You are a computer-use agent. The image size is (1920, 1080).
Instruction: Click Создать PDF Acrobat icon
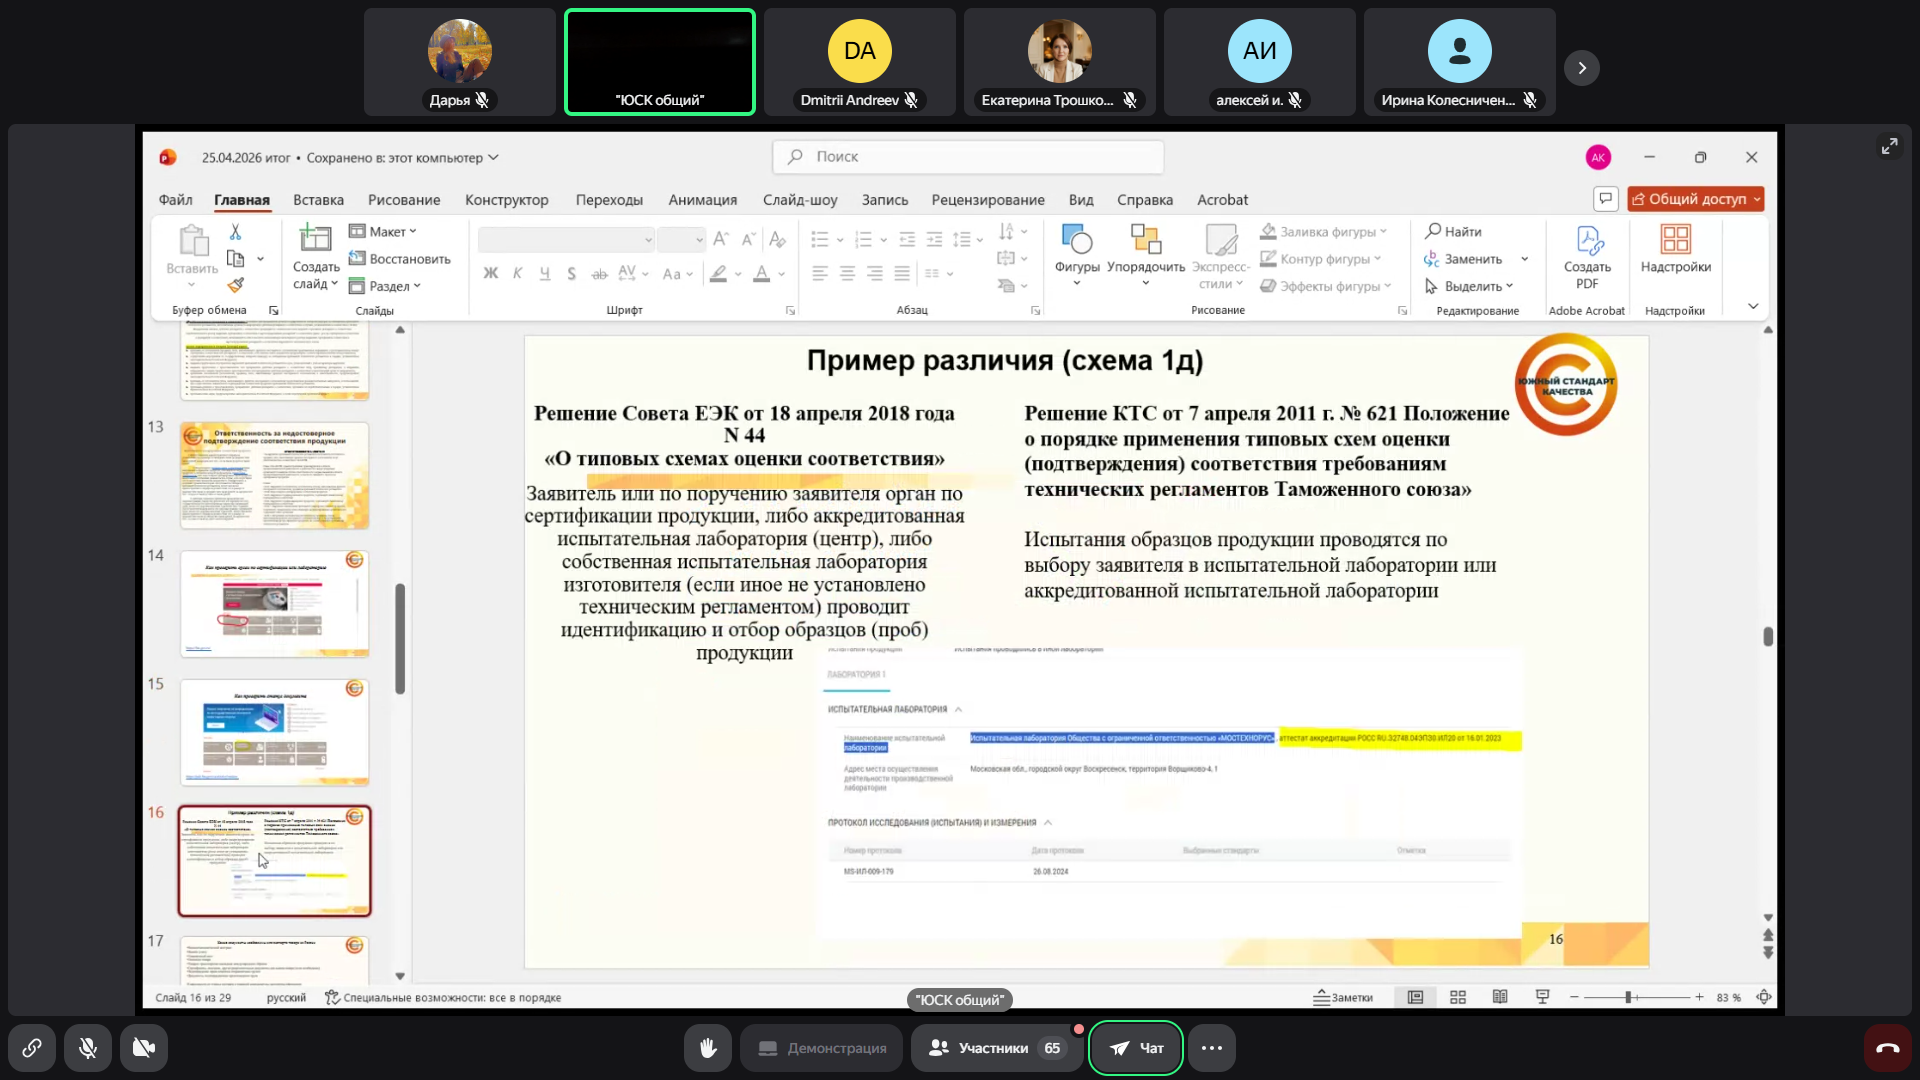pos(1588,240)
